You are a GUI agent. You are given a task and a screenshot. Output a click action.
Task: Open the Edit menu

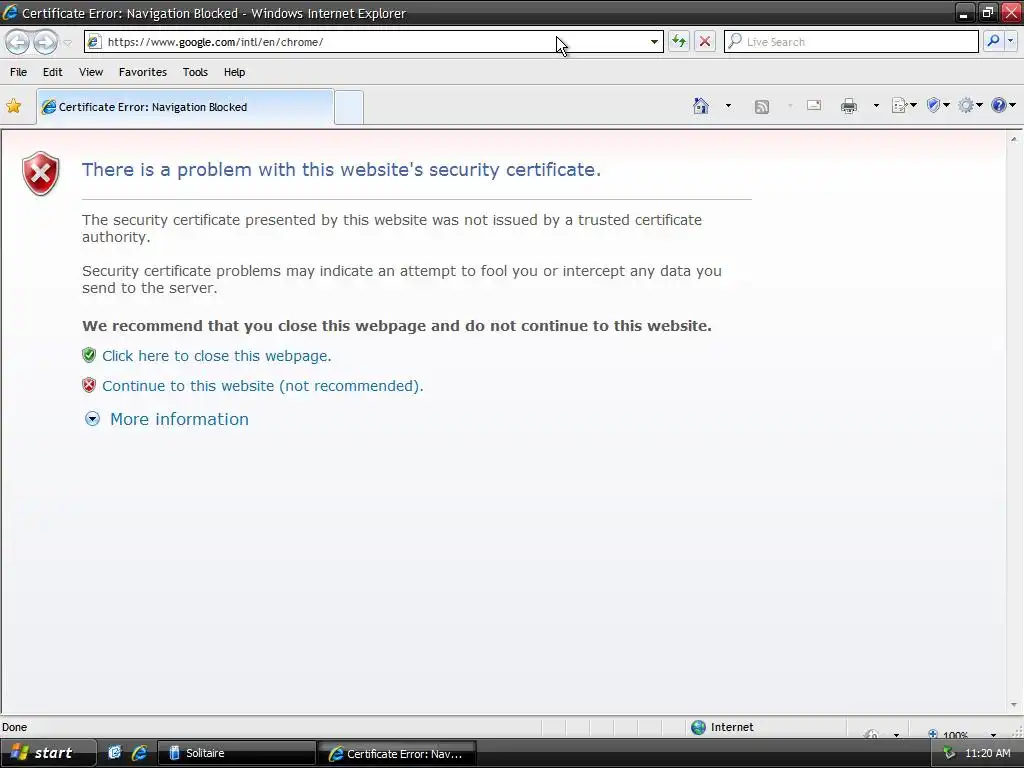tap(52, 72)
